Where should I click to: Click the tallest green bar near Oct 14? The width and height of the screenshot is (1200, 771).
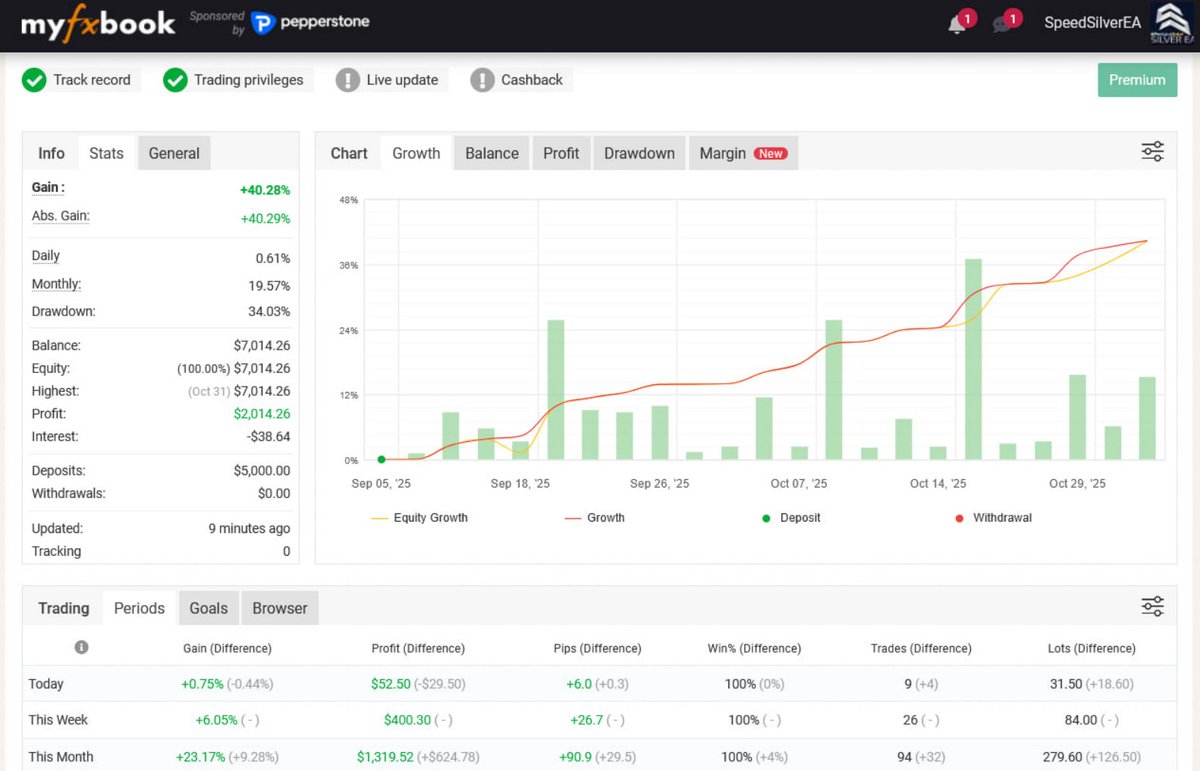pyautogui.click(x=973, y=359)
